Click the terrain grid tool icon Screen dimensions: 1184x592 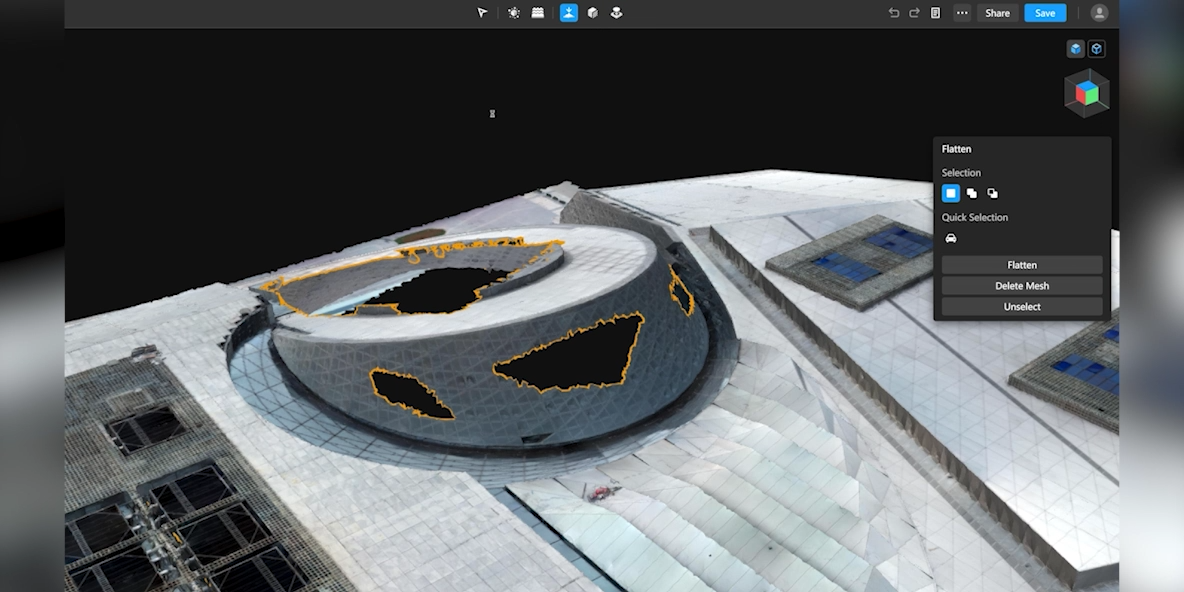[x=538, y=13]
